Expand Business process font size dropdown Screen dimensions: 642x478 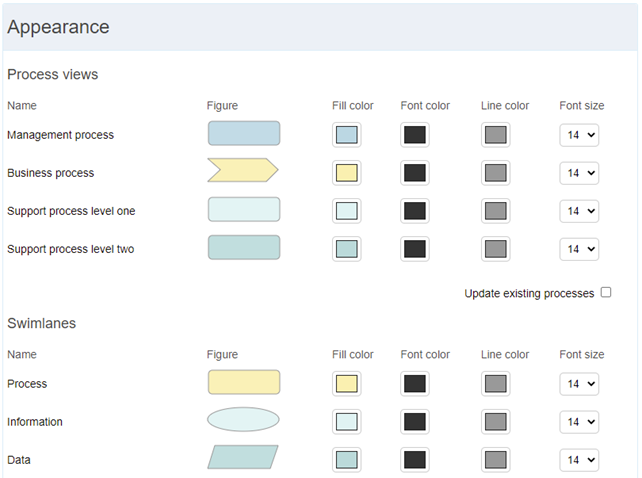579,173
